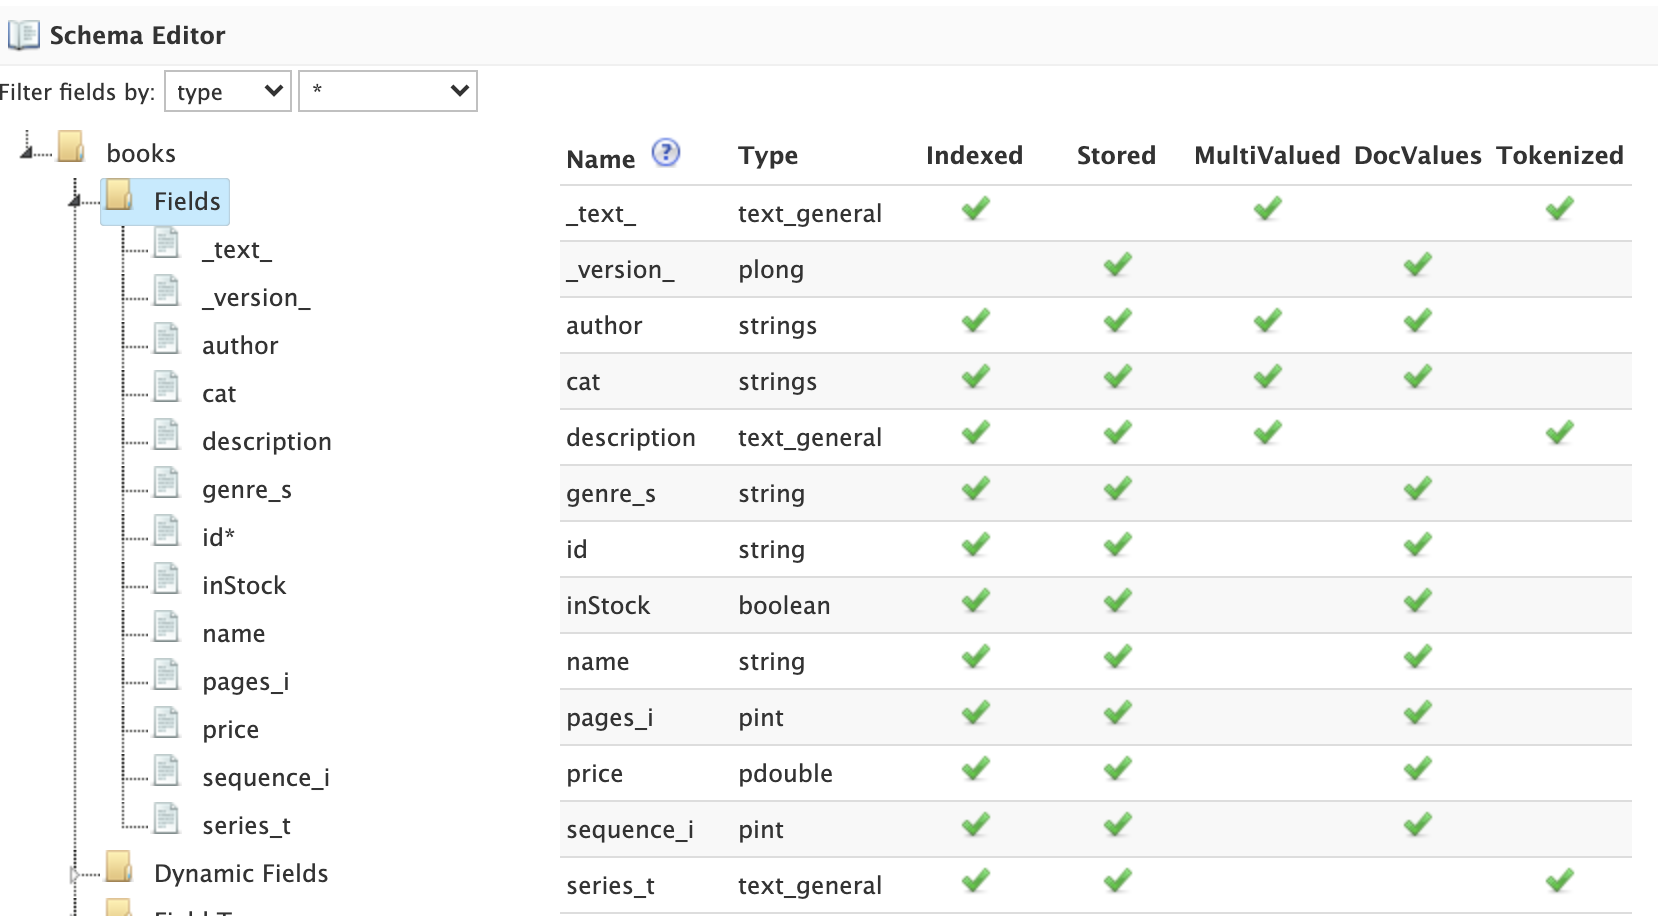Click the document icon next to author

[x=166, y=340]
